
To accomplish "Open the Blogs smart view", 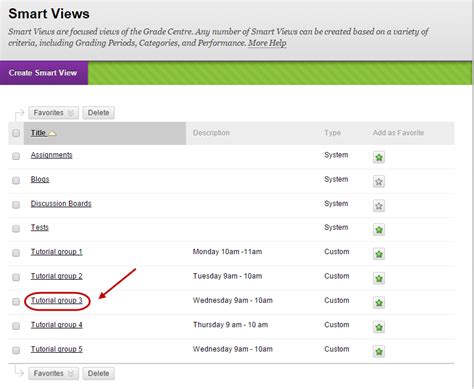I will click(x=40, y=179).
